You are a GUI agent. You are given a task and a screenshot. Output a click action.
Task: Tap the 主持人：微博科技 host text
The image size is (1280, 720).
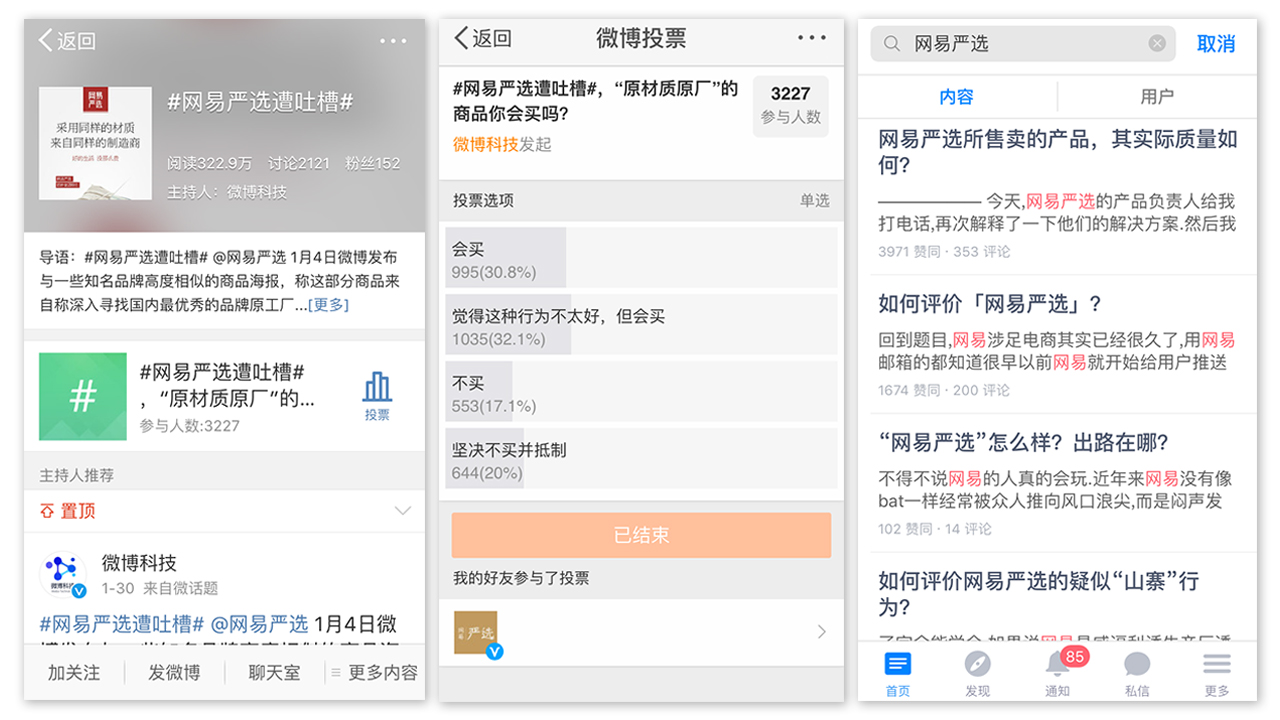(227, 192)
